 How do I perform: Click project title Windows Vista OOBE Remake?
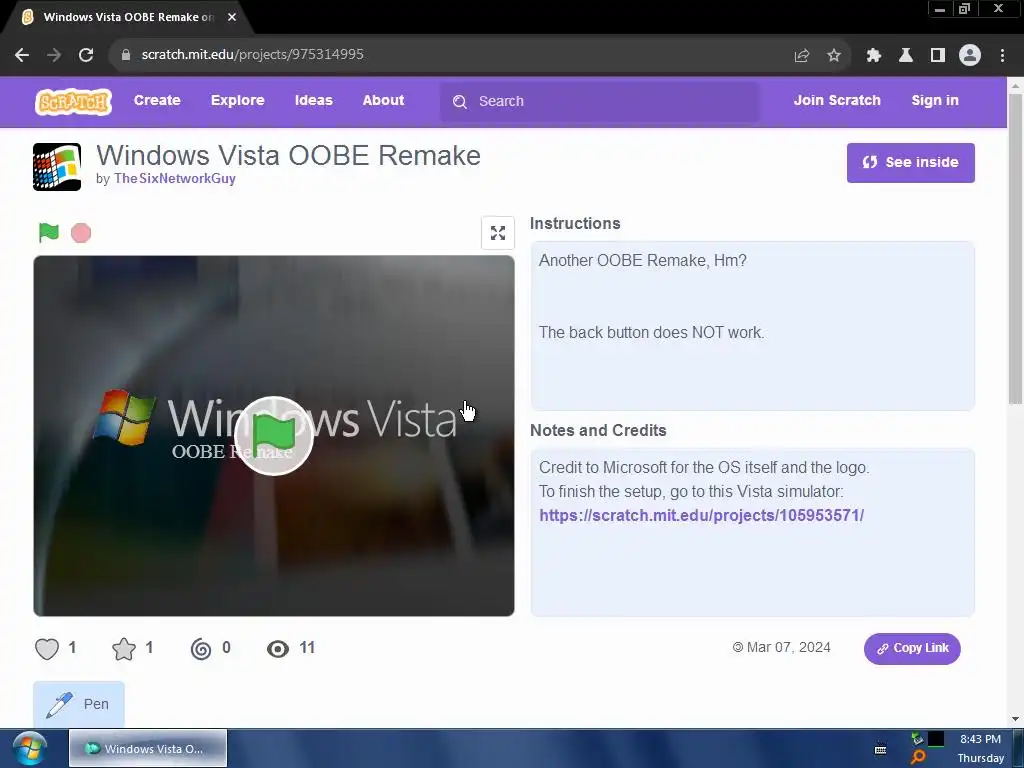pos(288,155)
